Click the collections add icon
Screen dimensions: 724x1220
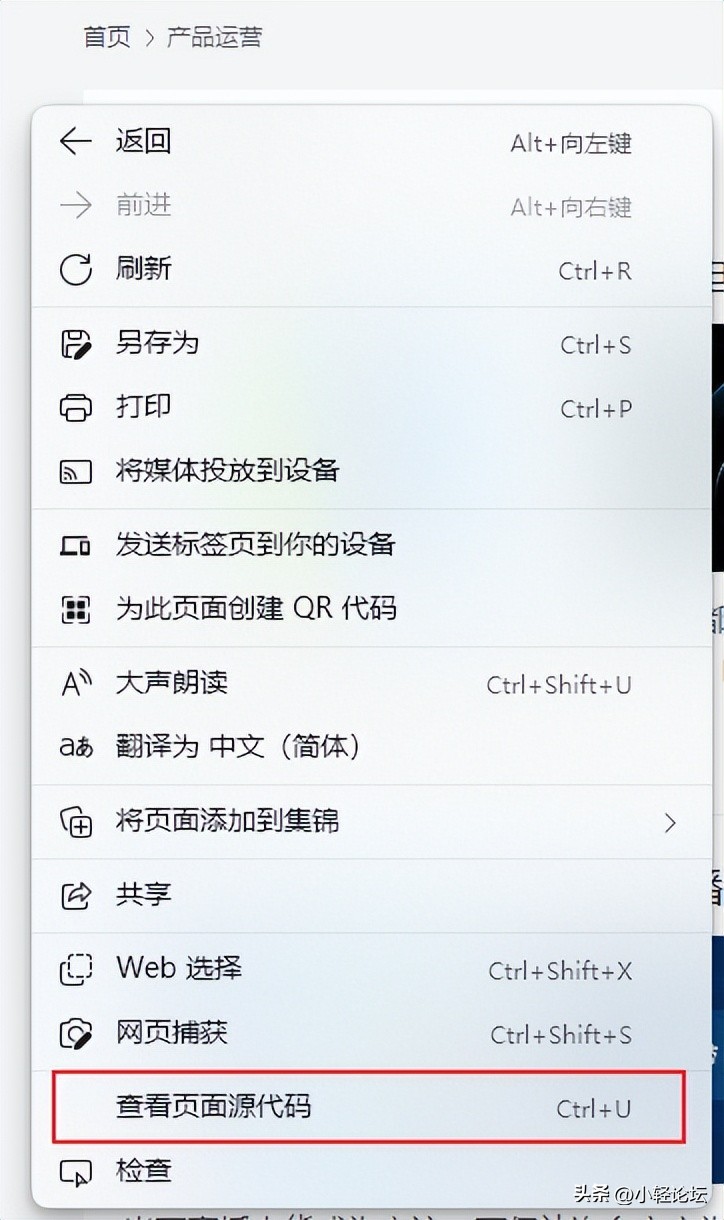pyautogui.click(x=76, y=822)
